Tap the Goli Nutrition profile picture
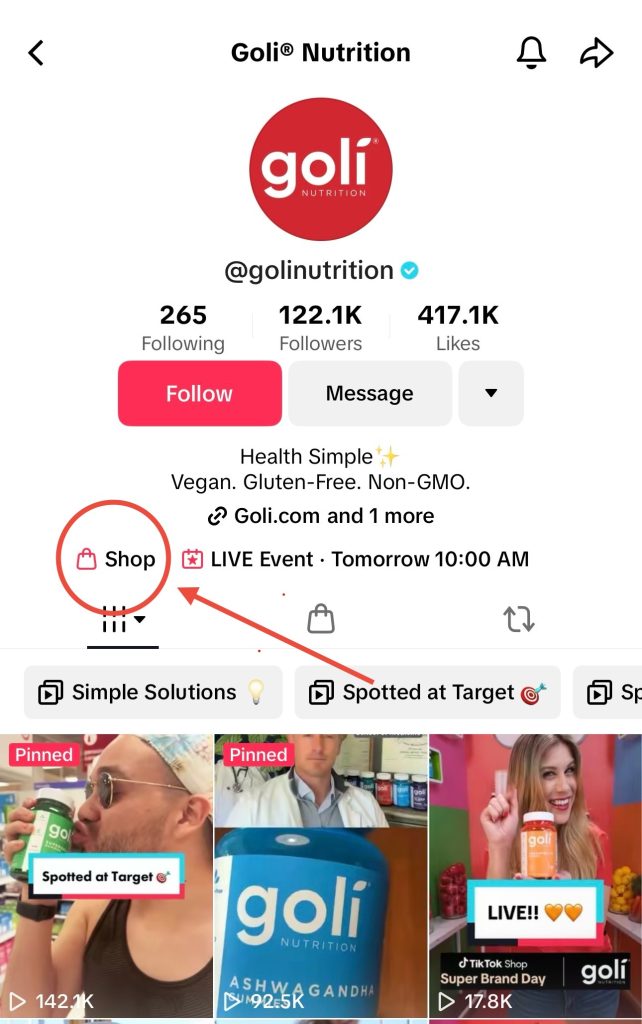 321,168
